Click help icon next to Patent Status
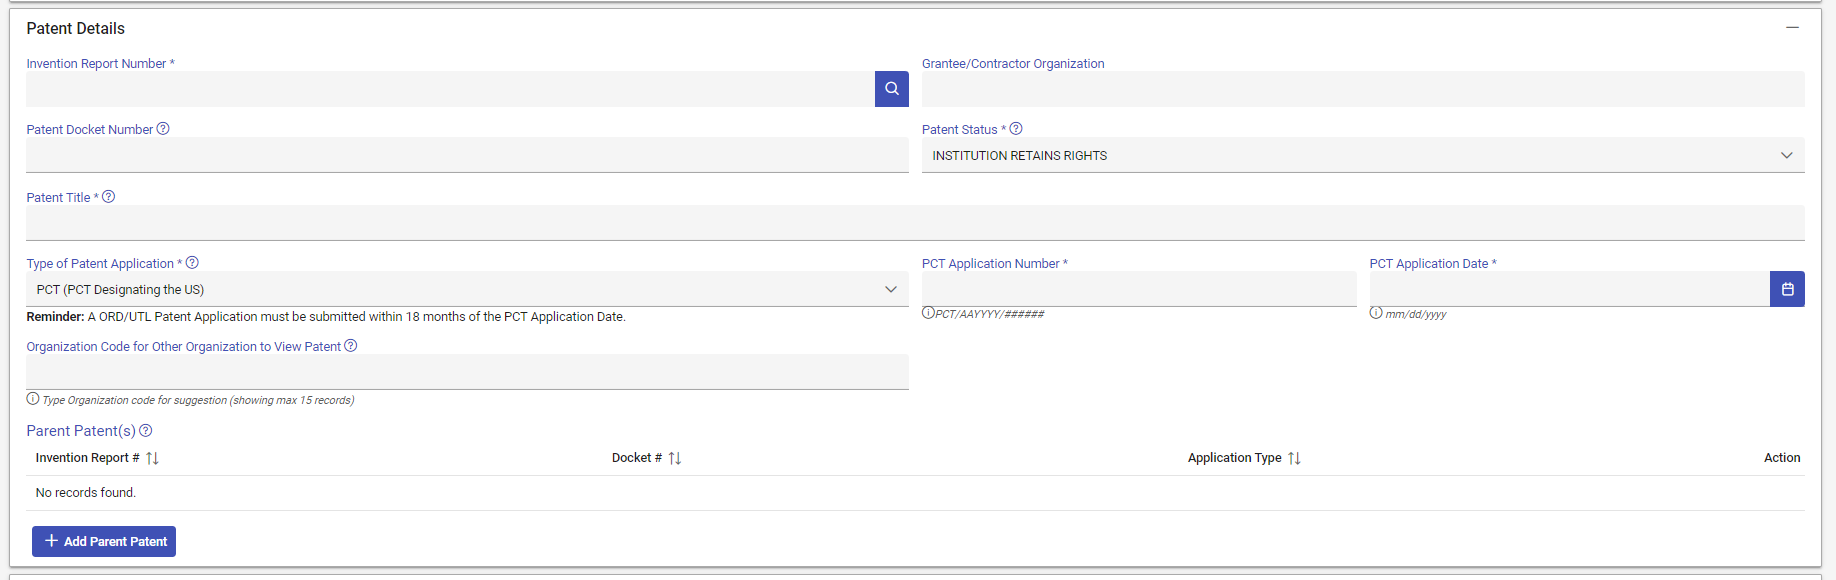Viewport: 1836px width, 580px height. 1016,129
